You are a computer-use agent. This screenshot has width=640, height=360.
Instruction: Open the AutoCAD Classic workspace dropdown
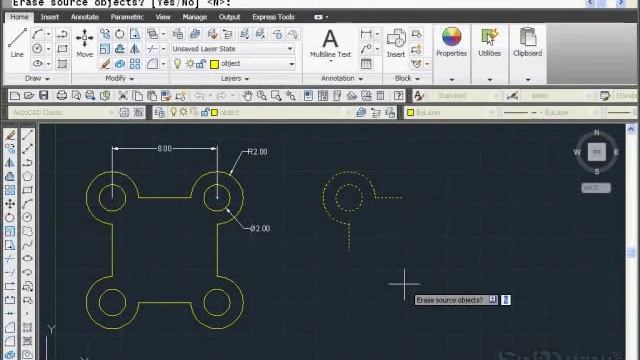(62, 112)
